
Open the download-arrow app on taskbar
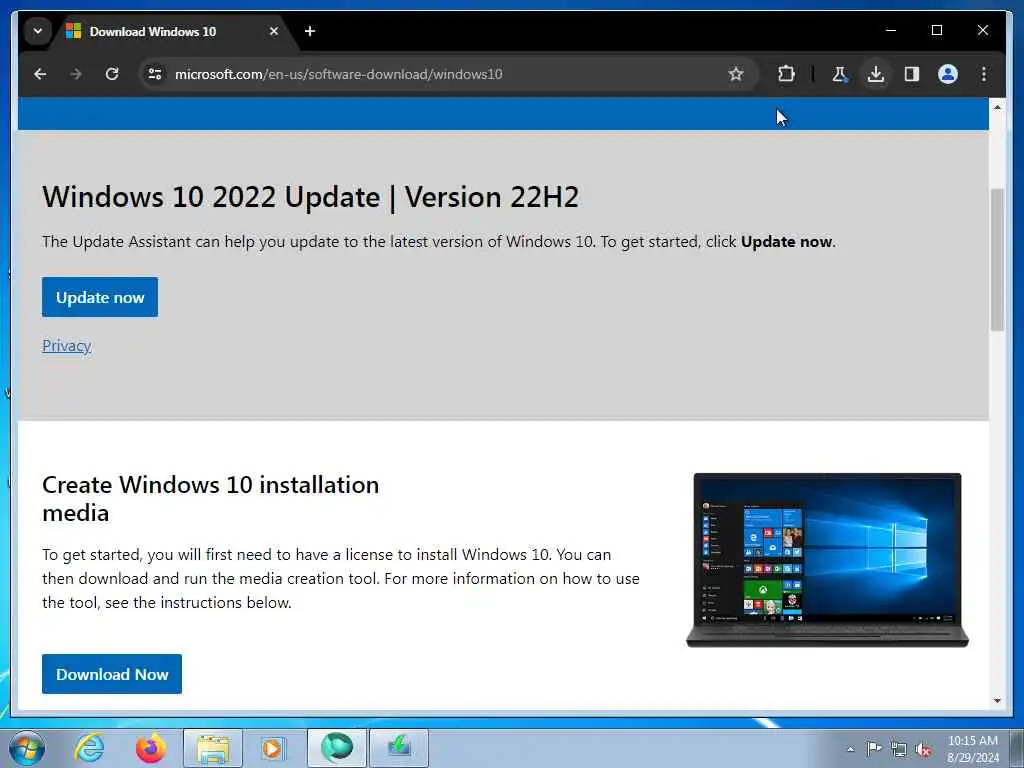pos(399,748)
